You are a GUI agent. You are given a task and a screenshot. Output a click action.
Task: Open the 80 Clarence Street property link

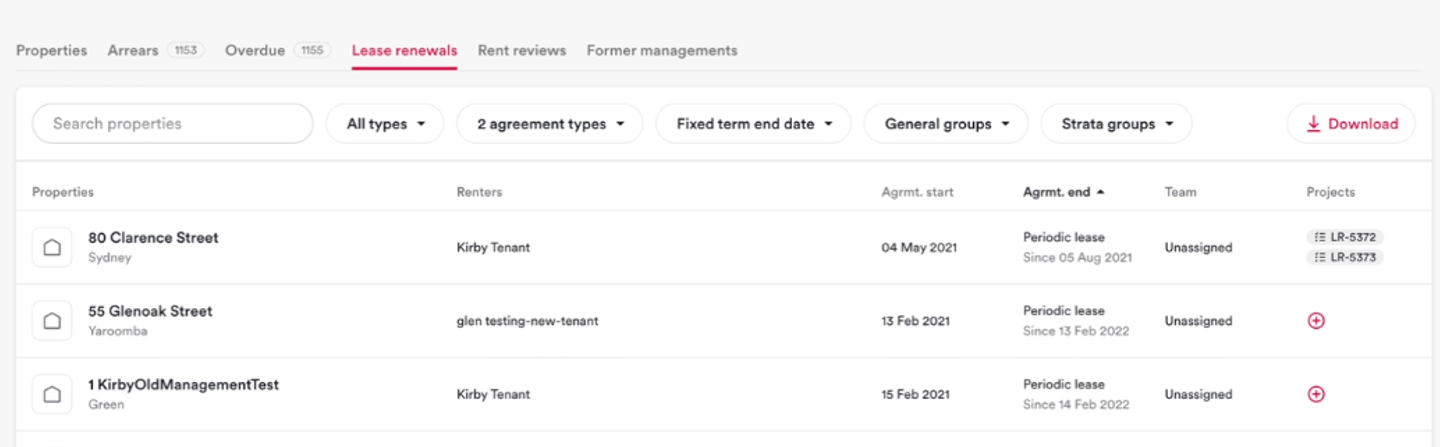point(153,238)
